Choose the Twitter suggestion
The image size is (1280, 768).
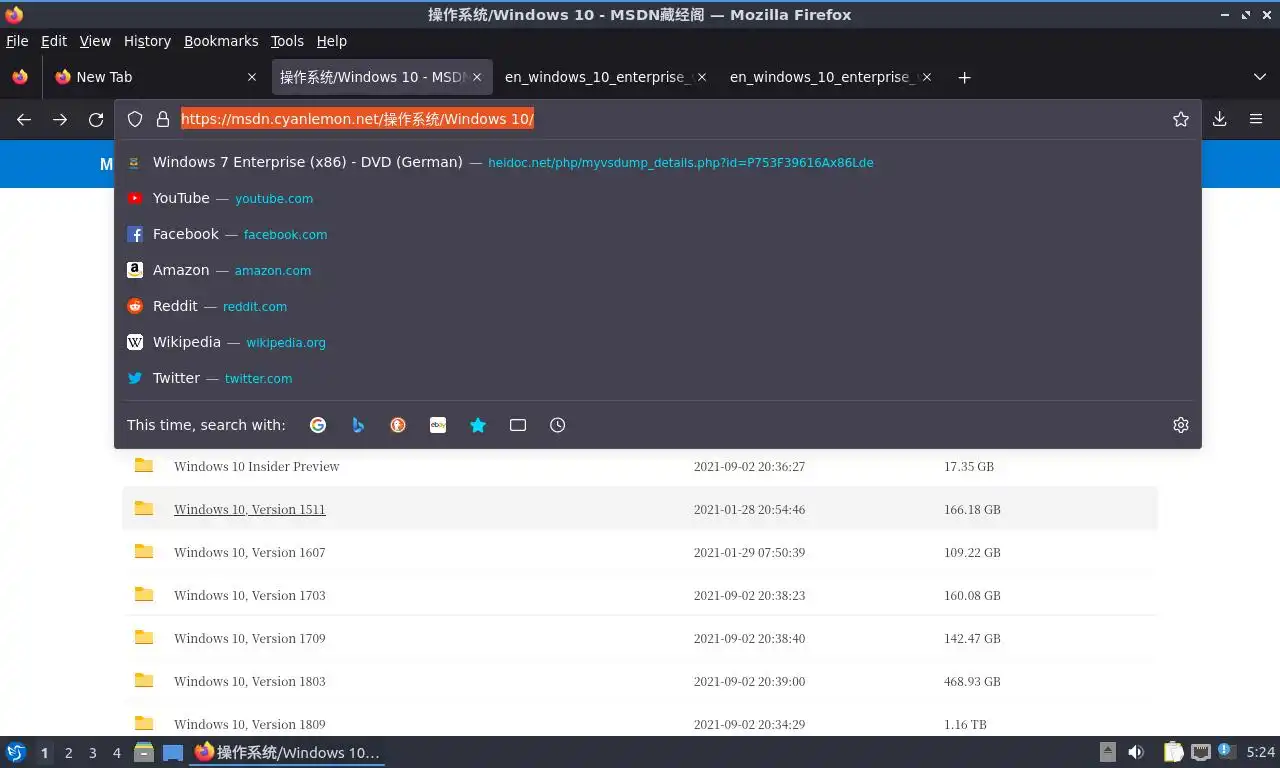point(658,378)
